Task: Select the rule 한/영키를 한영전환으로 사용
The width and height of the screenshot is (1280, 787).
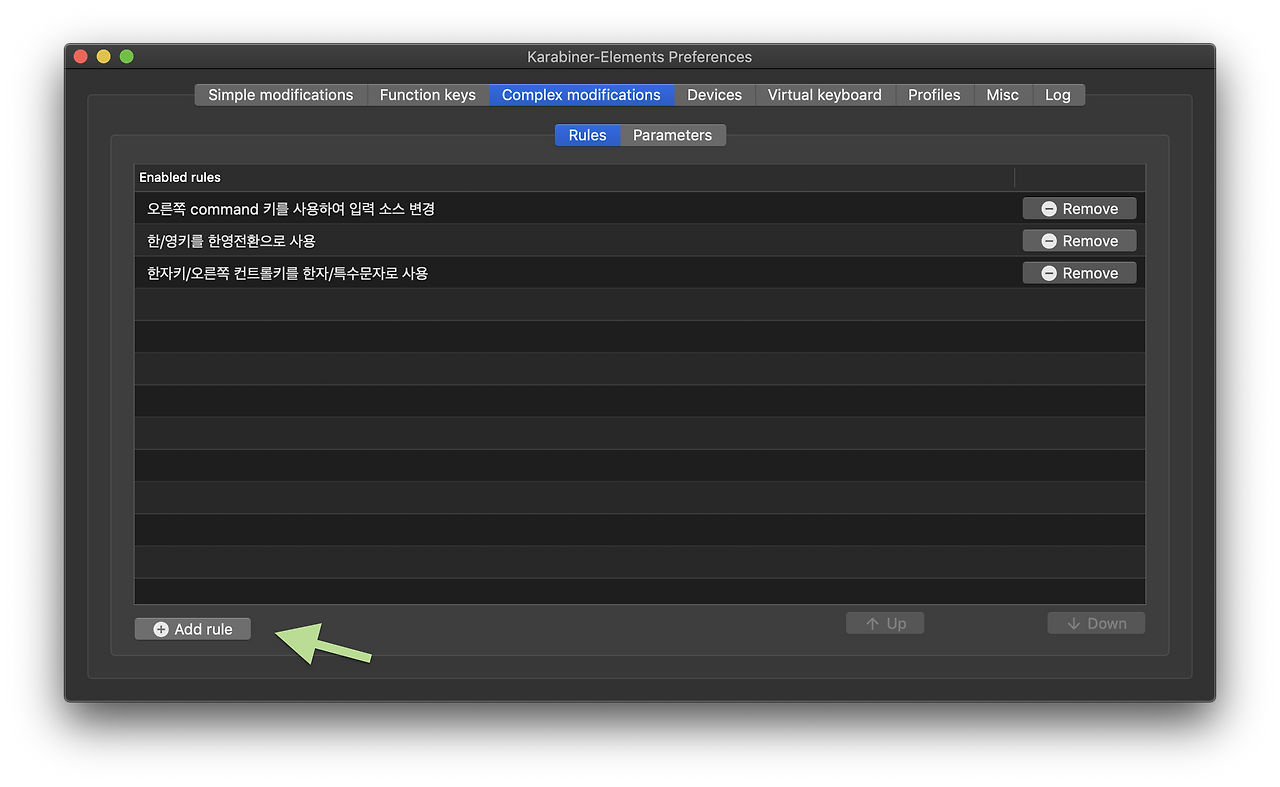Action: coord(639,241)
